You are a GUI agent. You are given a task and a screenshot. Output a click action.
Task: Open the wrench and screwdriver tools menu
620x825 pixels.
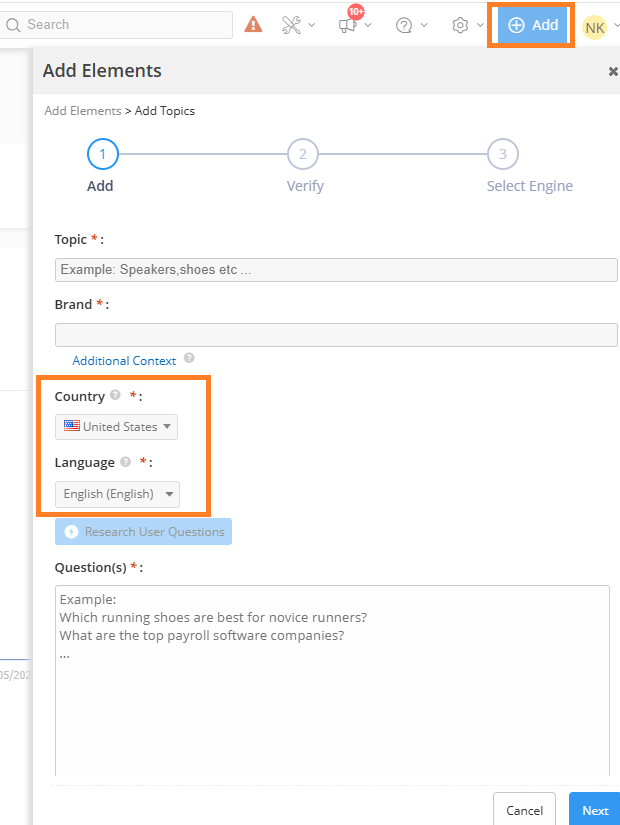(292, 25)
